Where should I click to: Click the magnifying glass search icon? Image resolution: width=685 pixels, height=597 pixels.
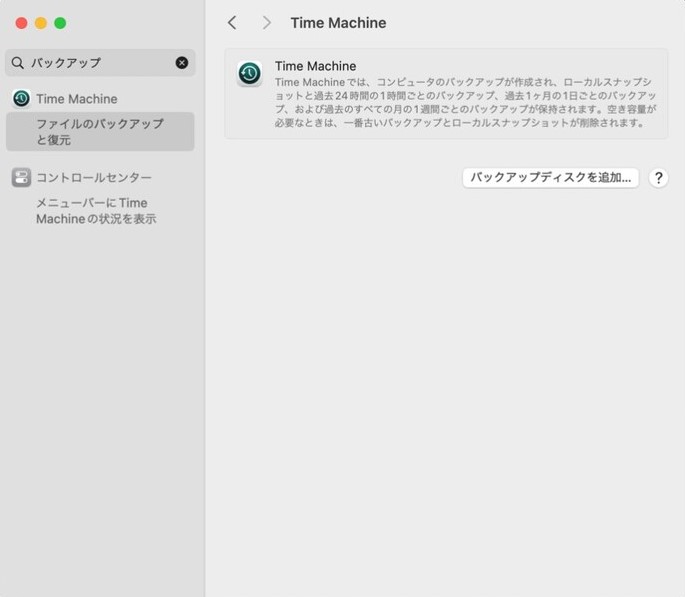tap(17, 63)
